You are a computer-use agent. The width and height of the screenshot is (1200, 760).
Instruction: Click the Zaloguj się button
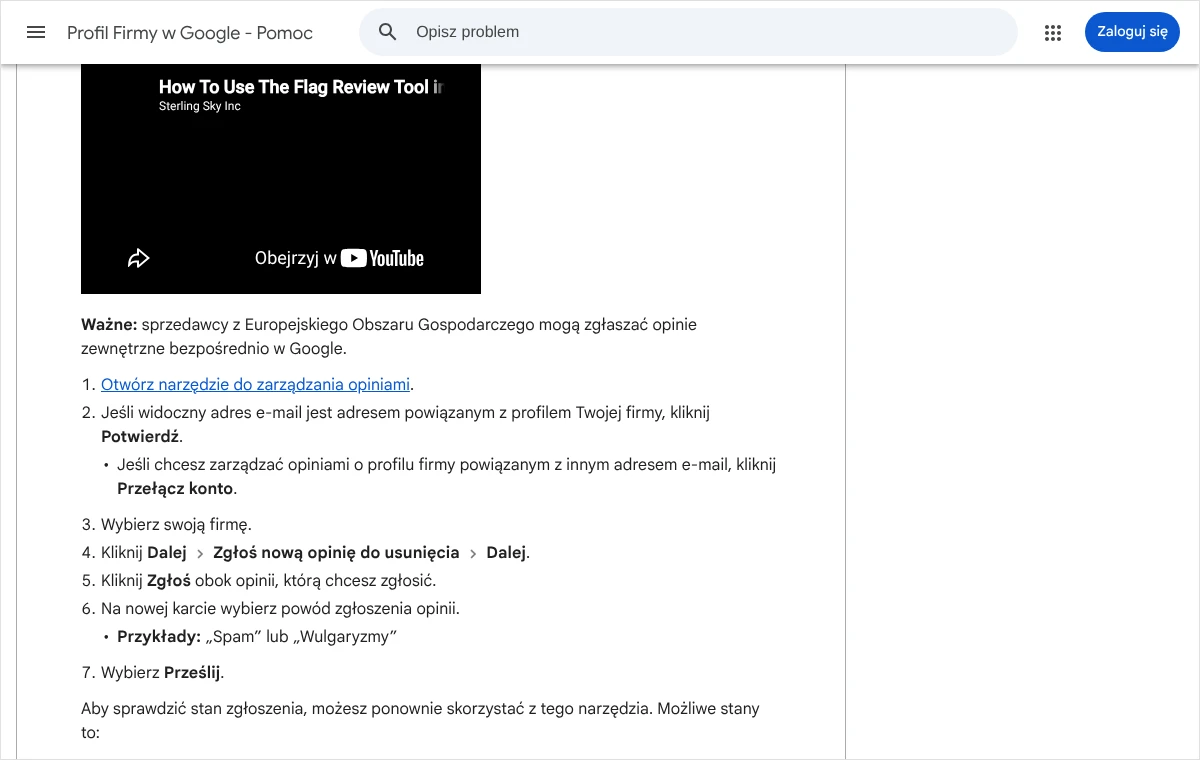pyautogui.click(x=1132, y=32)
